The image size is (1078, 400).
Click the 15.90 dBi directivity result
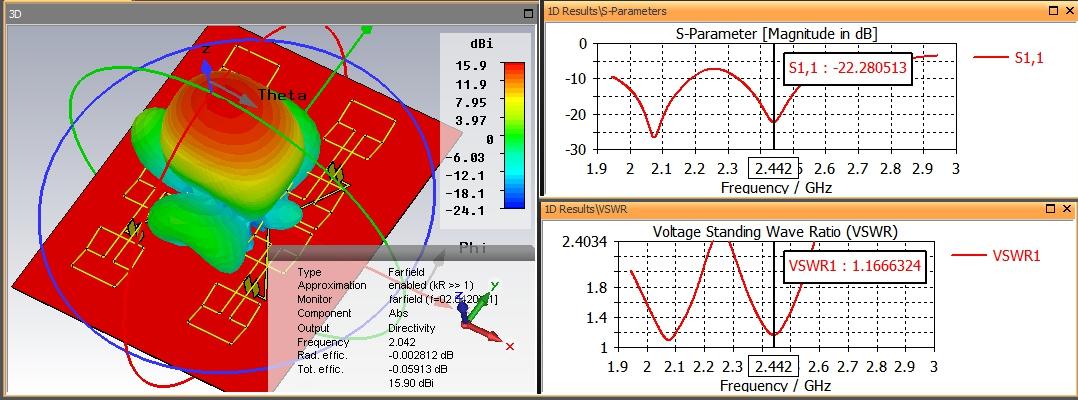(411, 383)
